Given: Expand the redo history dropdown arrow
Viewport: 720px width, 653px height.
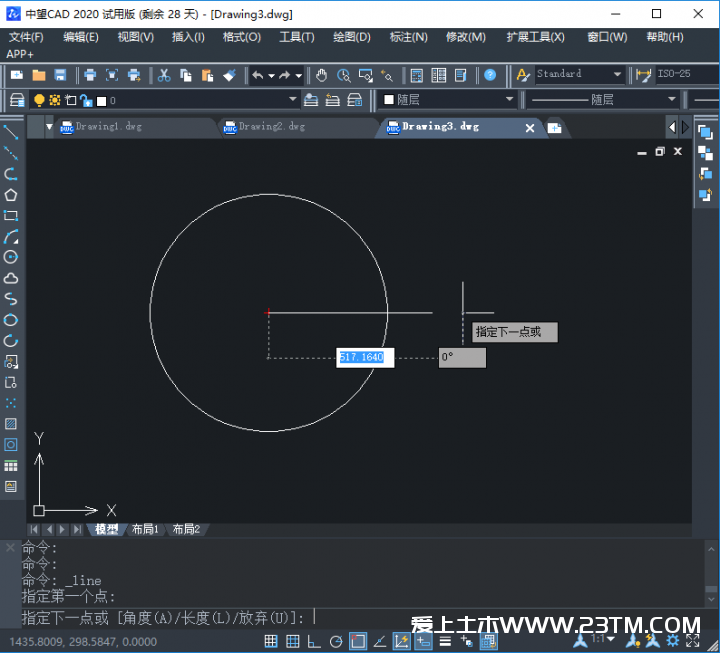Looking at the screenshot, I should (299, 75).
